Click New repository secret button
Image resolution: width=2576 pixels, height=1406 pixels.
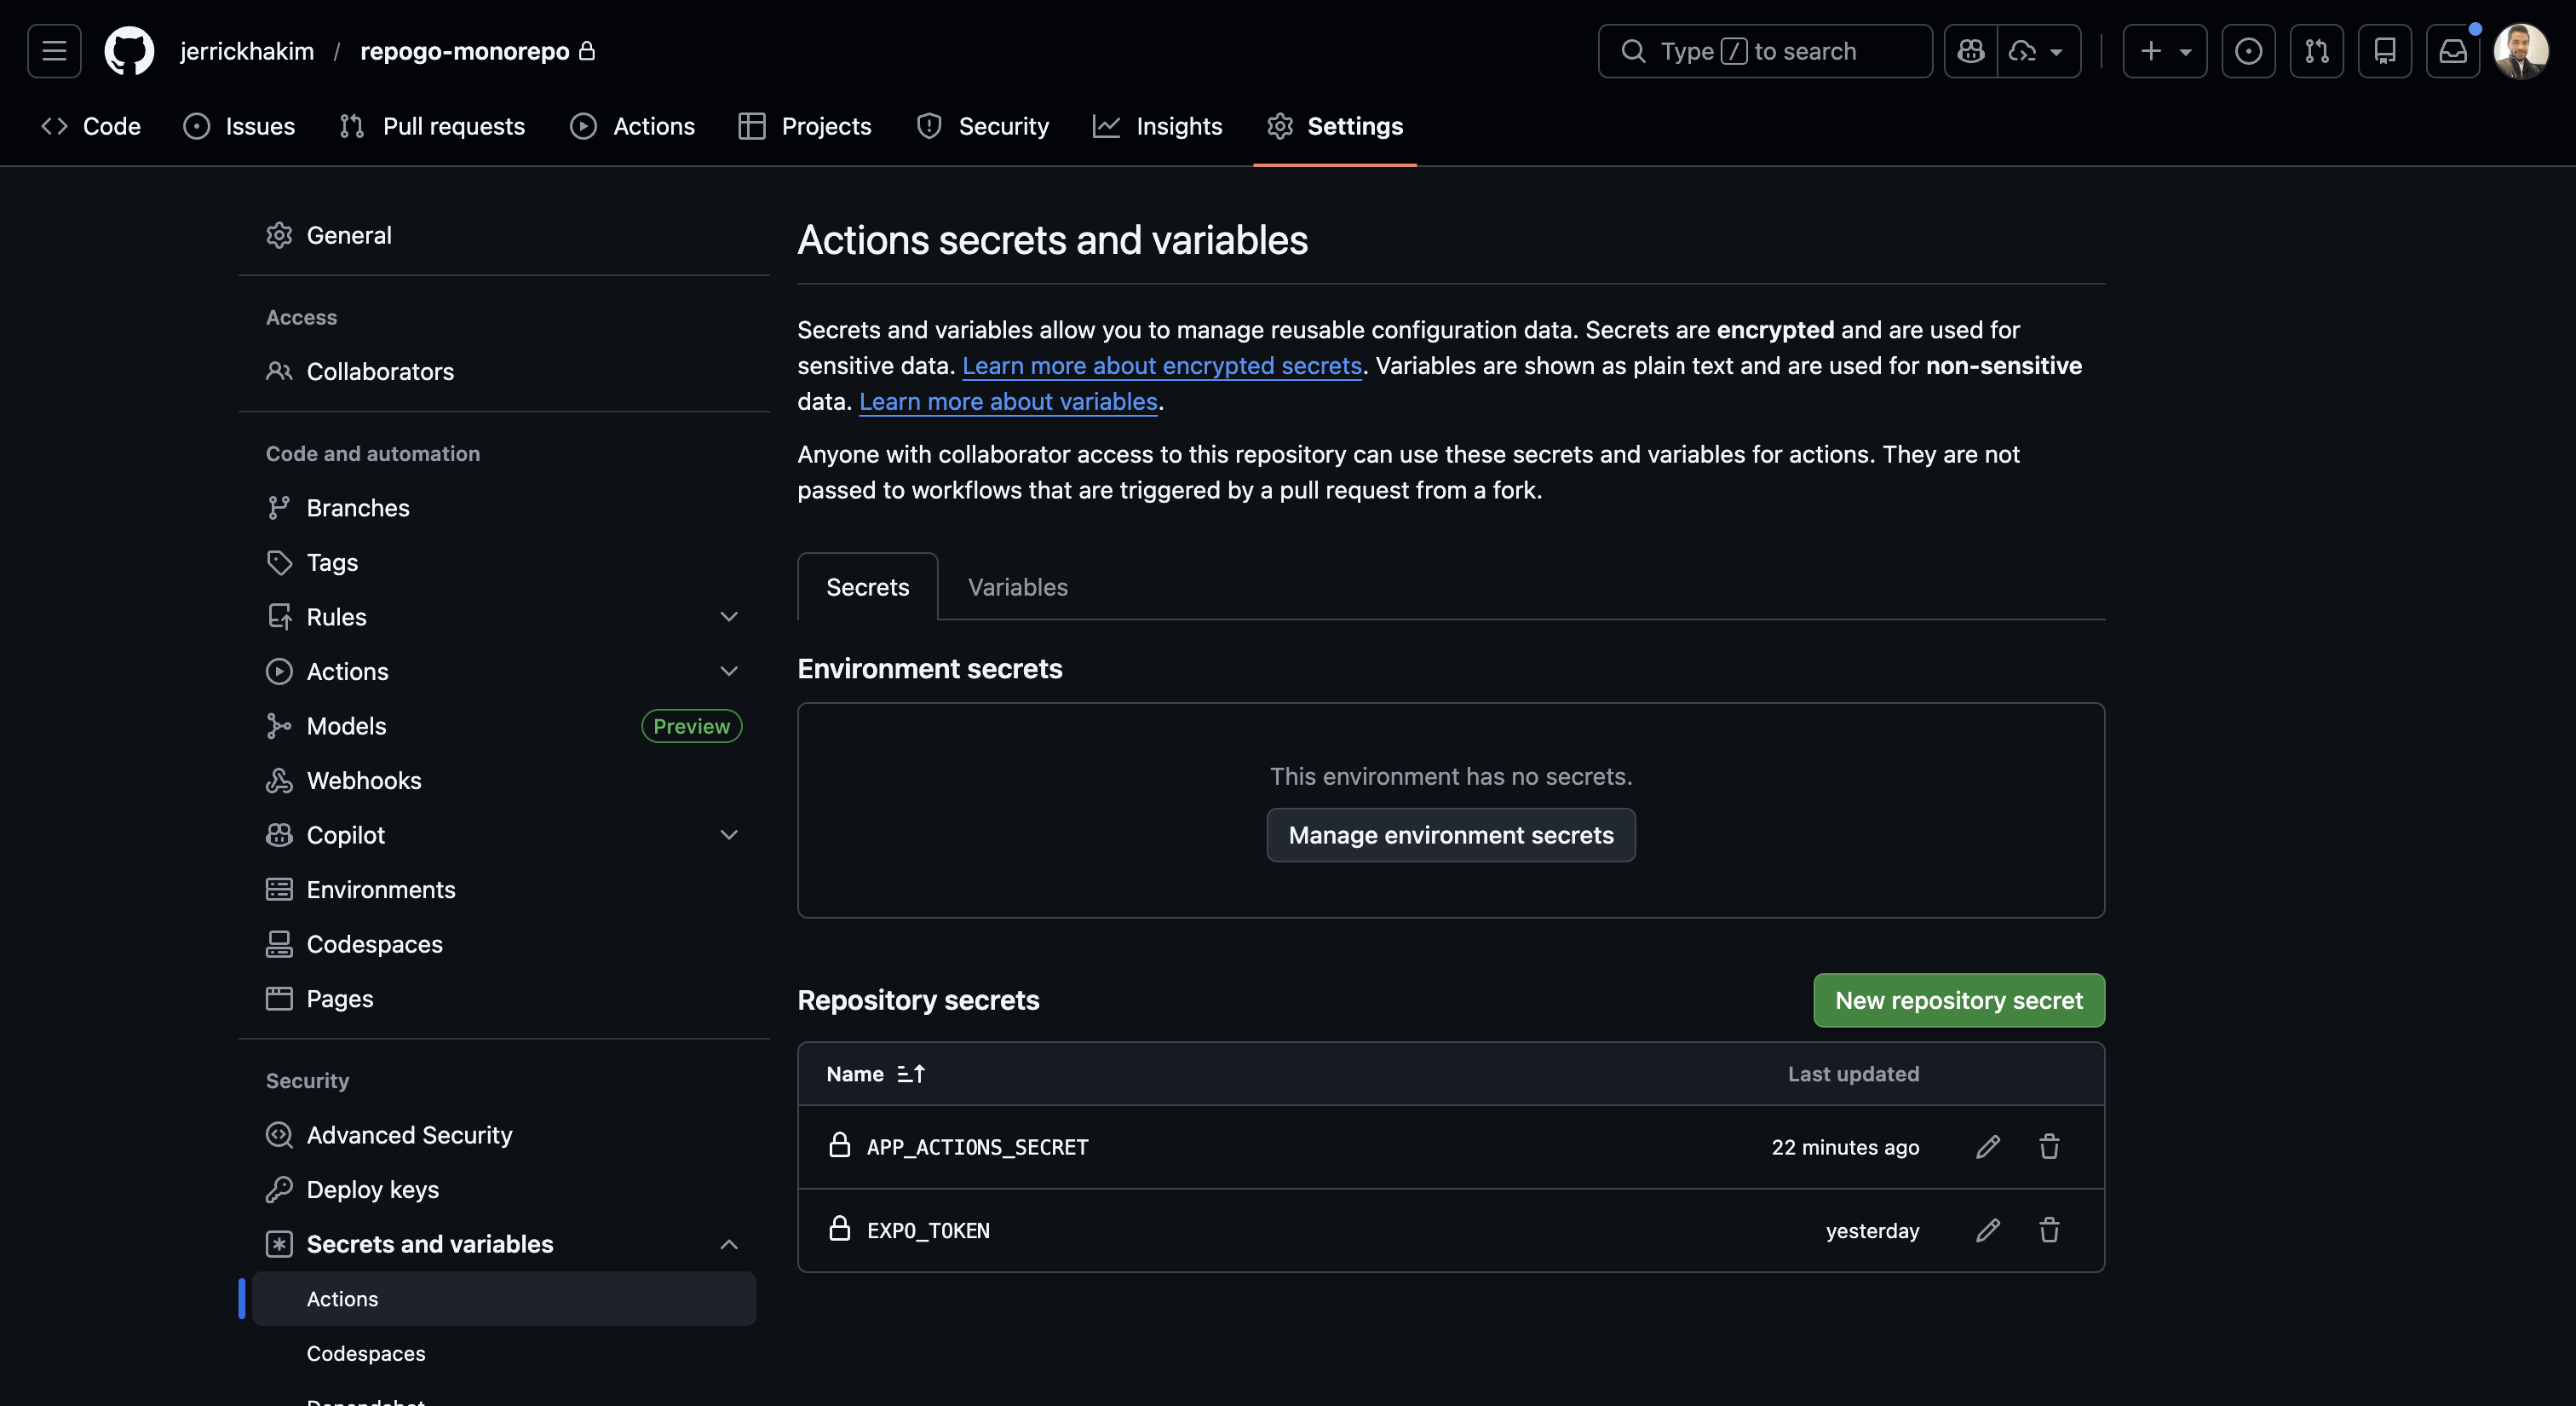click(x=1958, y=1000)
